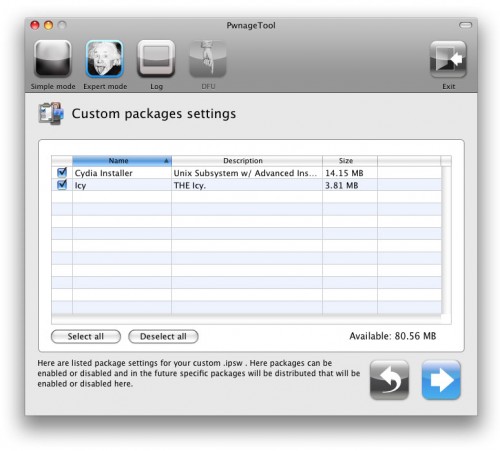Click the 'Unix Subsystem w/ Advanced Ins...' description
500x451 pixels.
click(x=245, y=173)
